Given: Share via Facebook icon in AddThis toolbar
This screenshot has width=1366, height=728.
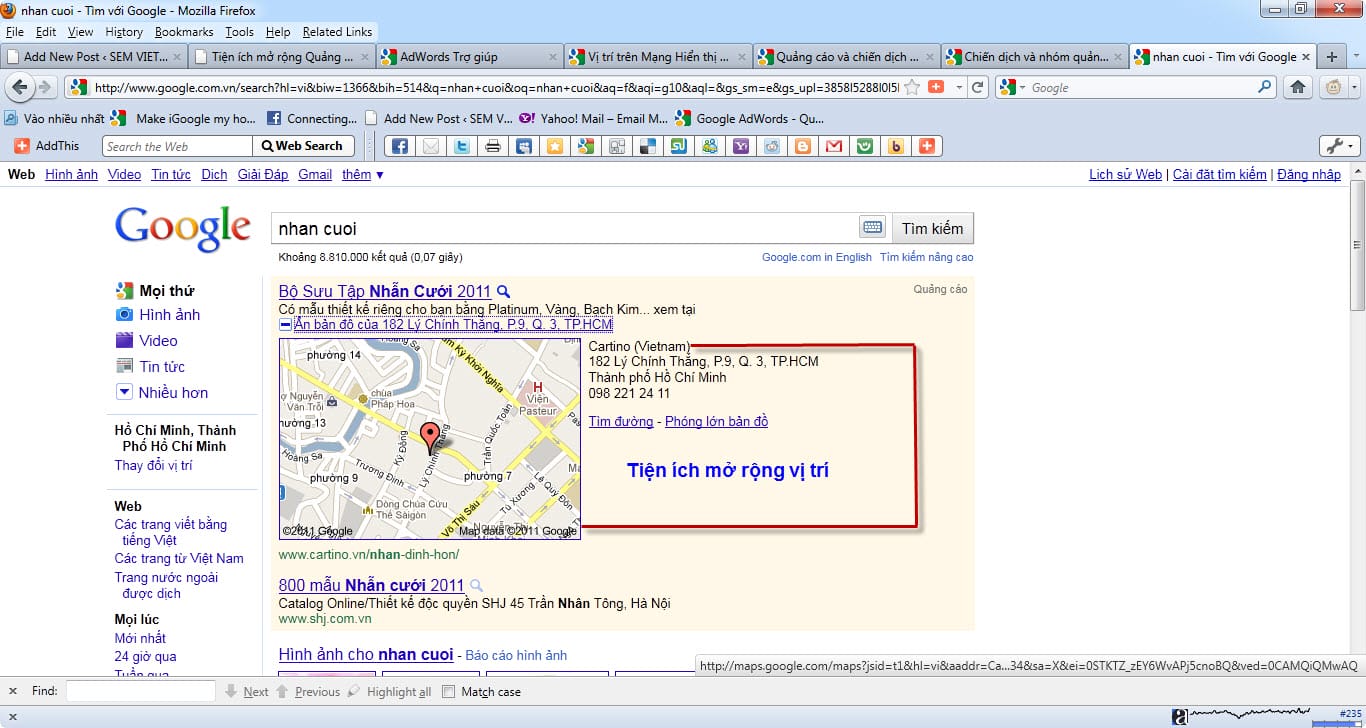Looking at the screenshot, I should coord(399,146).
